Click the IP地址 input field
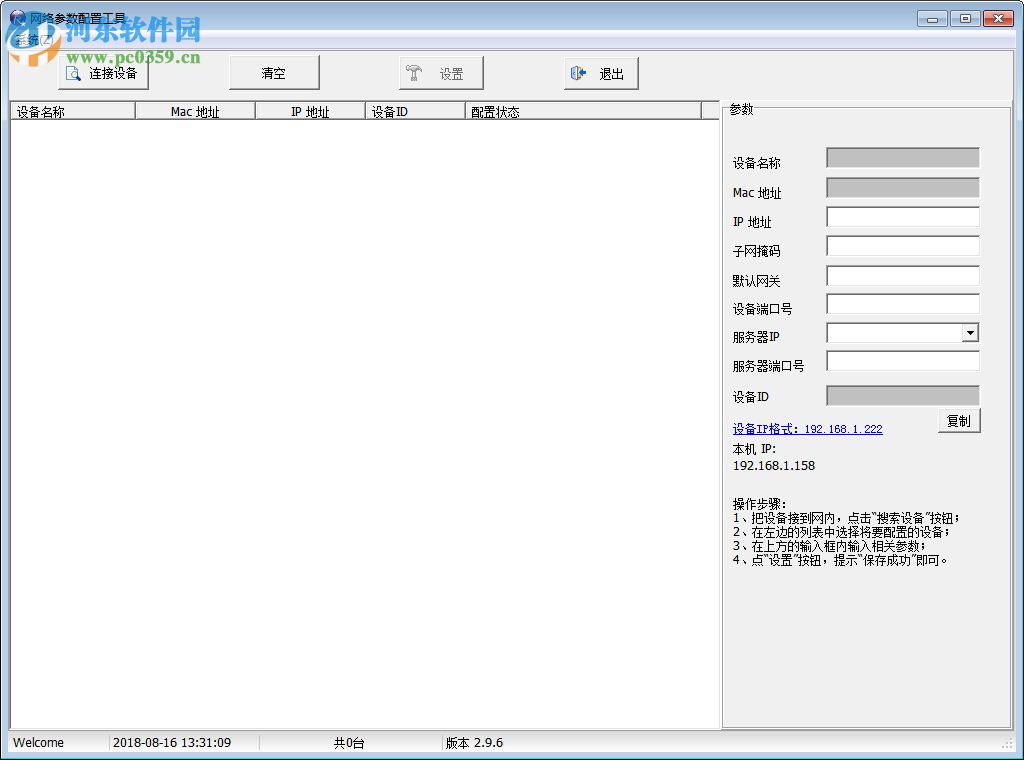This screenshot has width=1024, height=760. [900, 217]
